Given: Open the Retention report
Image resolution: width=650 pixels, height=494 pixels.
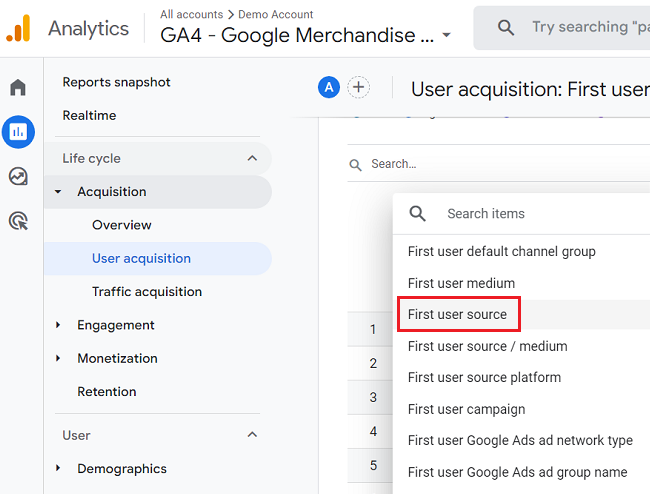Looking at the screenshot, I should (107, 392).
